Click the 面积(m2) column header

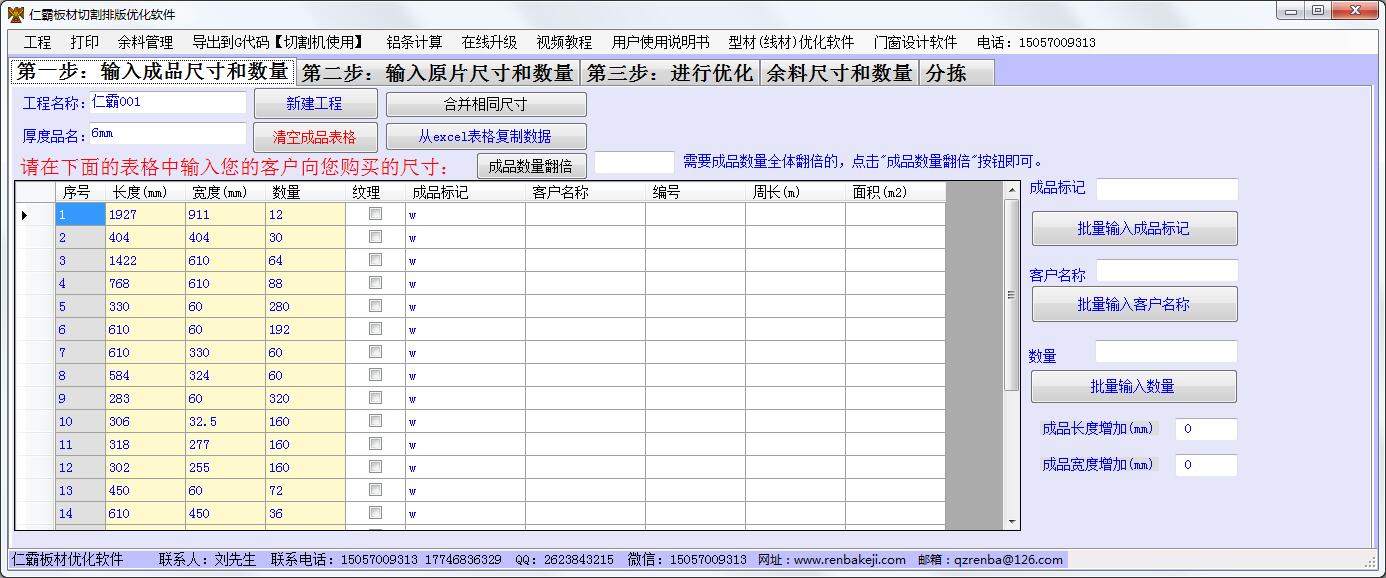[x=895, y=192]
